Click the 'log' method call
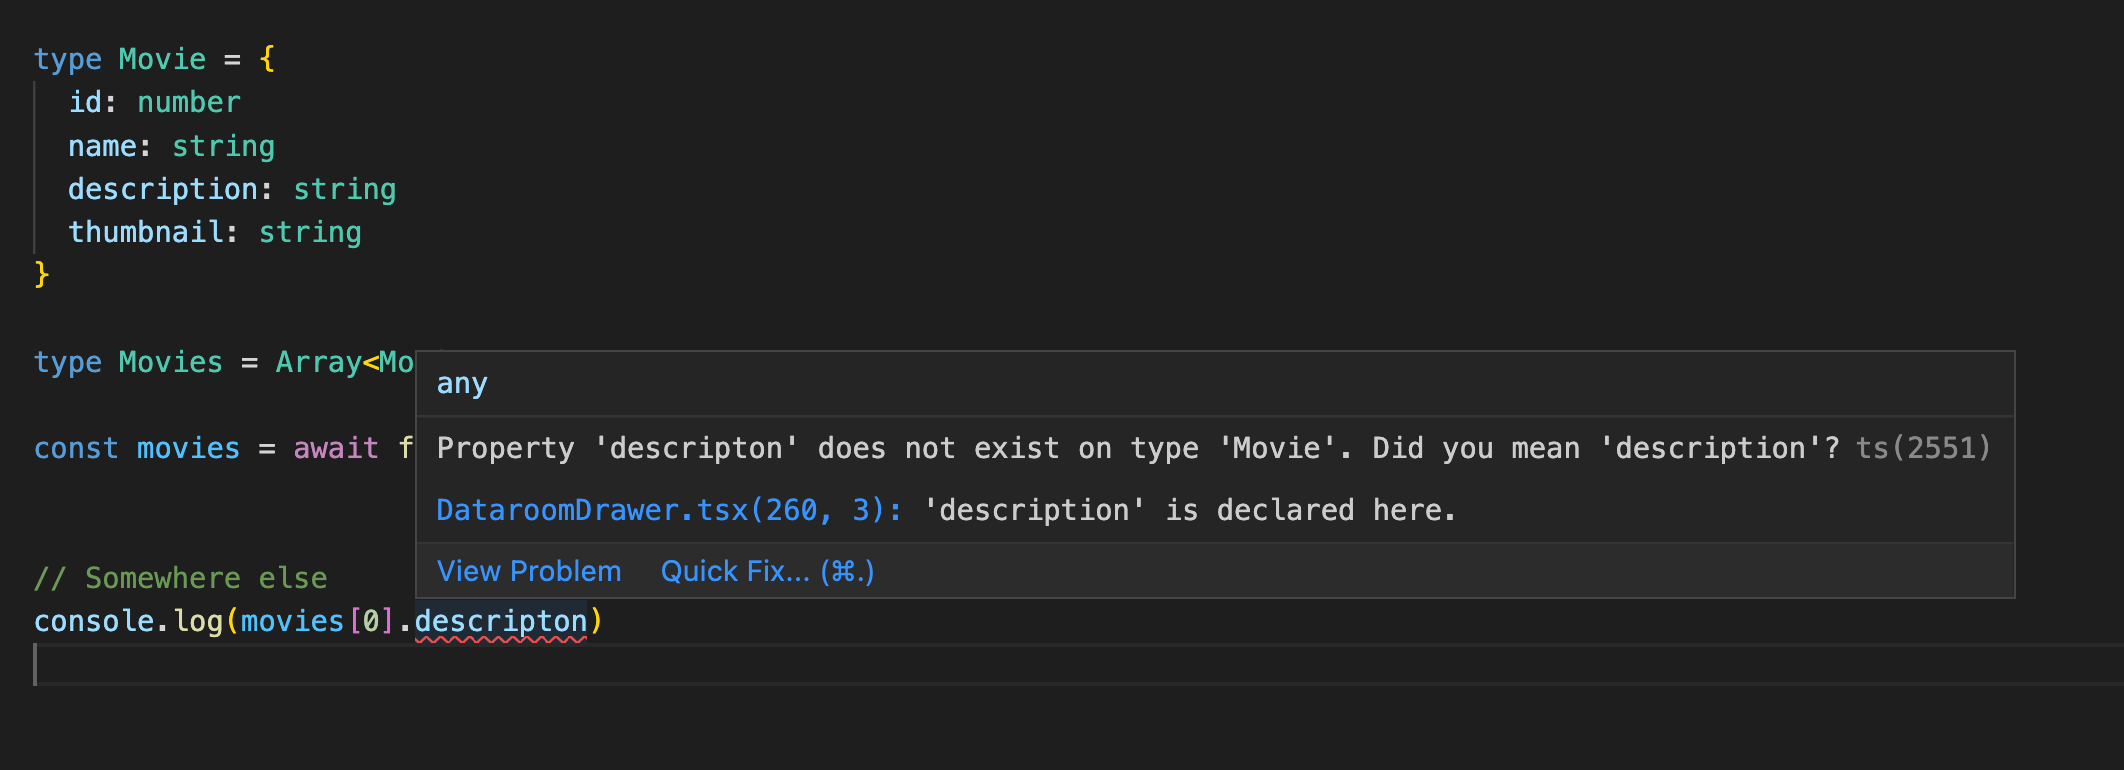This screenshot has width=2124, height=770. pos(198,621)
